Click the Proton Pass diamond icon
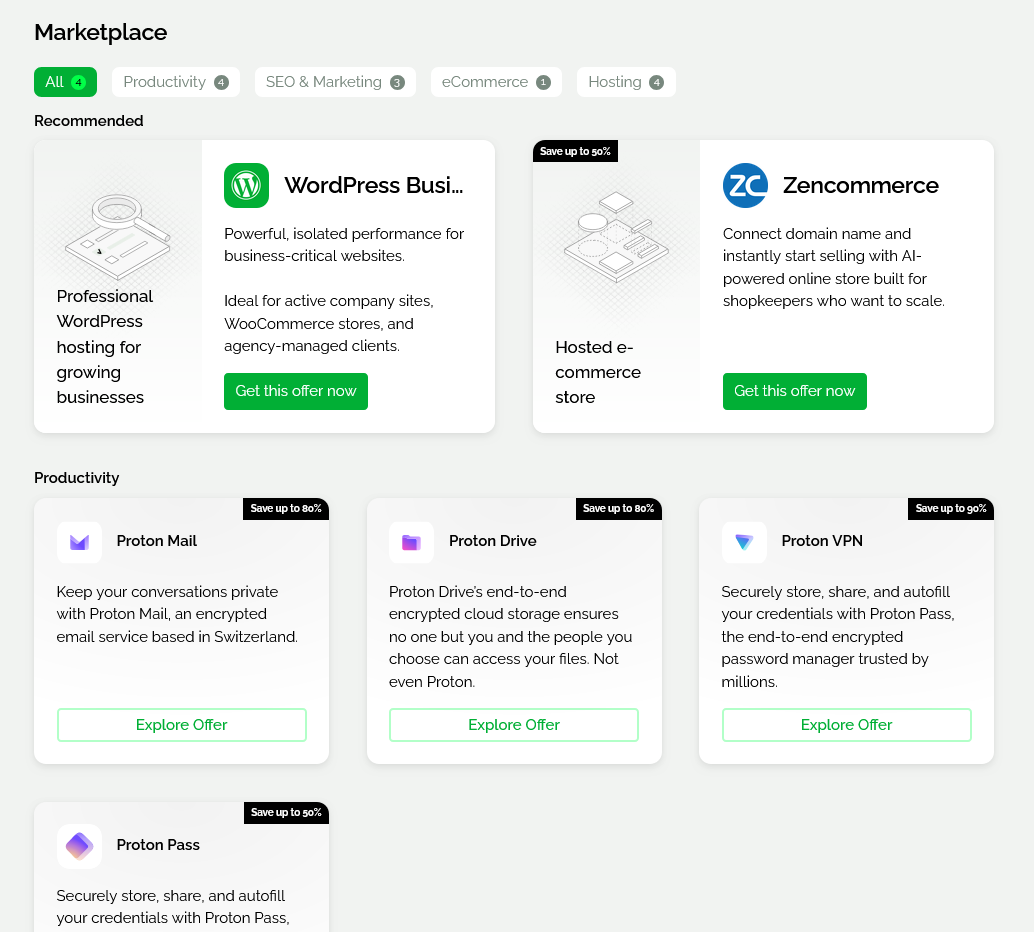The image size is (1034, 932). [x=79, y=846]
